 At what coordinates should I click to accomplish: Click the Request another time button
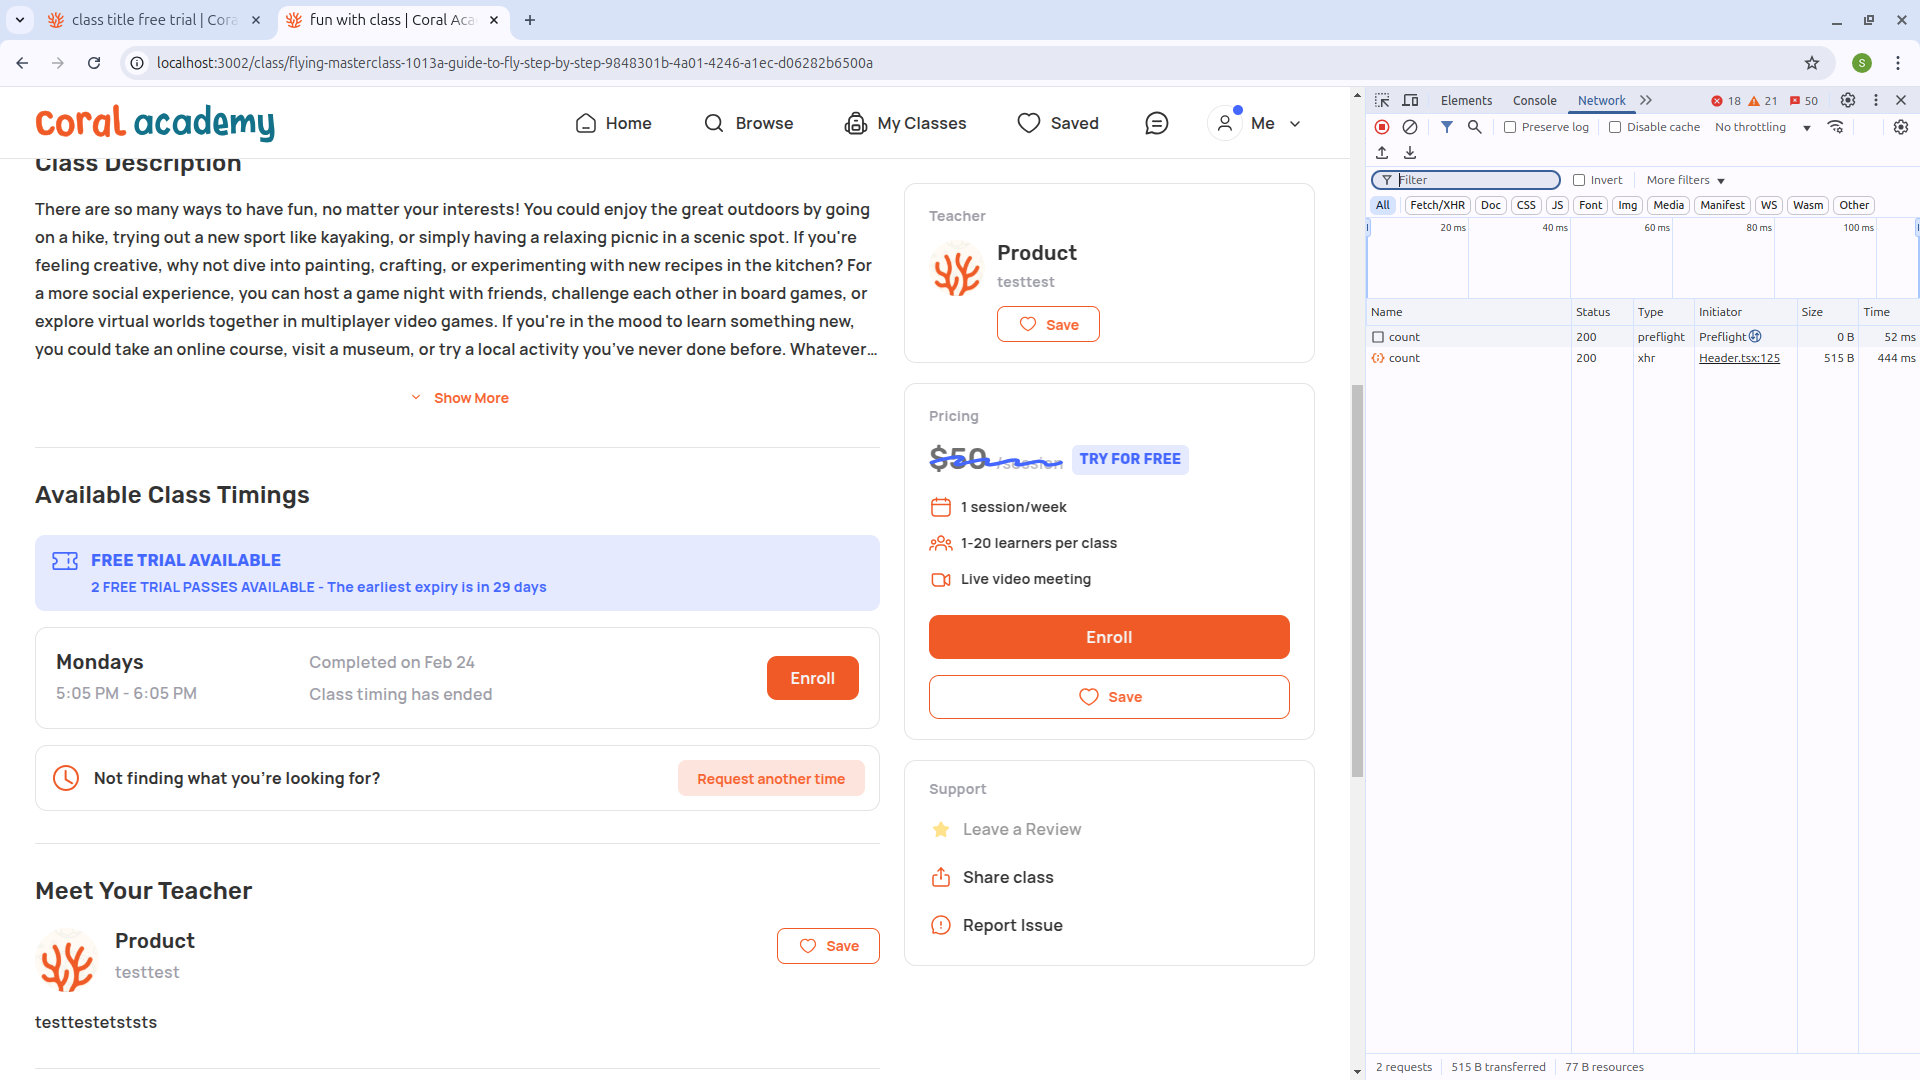[770, 779]
